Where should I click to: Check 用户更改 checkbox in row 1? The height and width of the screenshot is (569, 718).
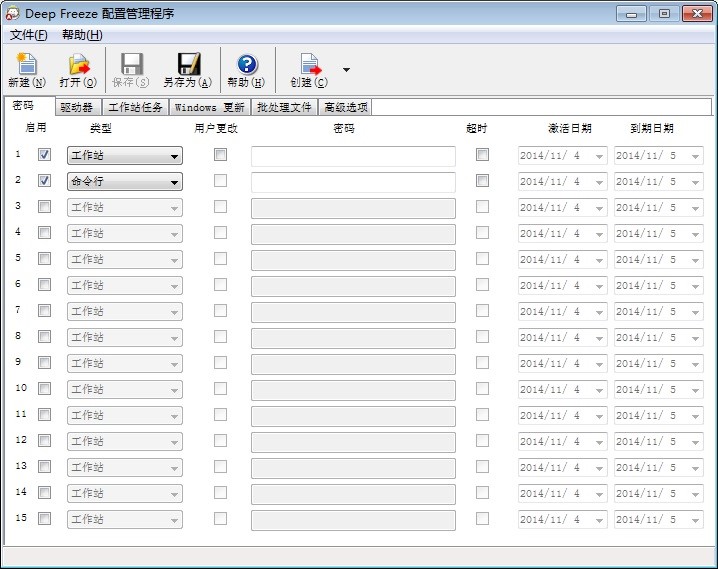[x=220, y=155]
